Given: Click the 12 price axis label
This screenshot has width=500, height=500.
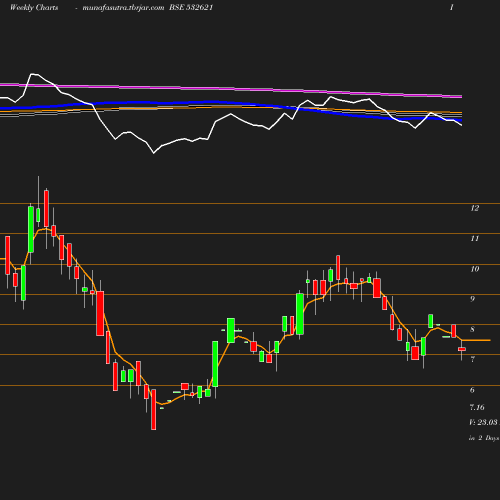Looking at the screenshot, I should 475,208.
